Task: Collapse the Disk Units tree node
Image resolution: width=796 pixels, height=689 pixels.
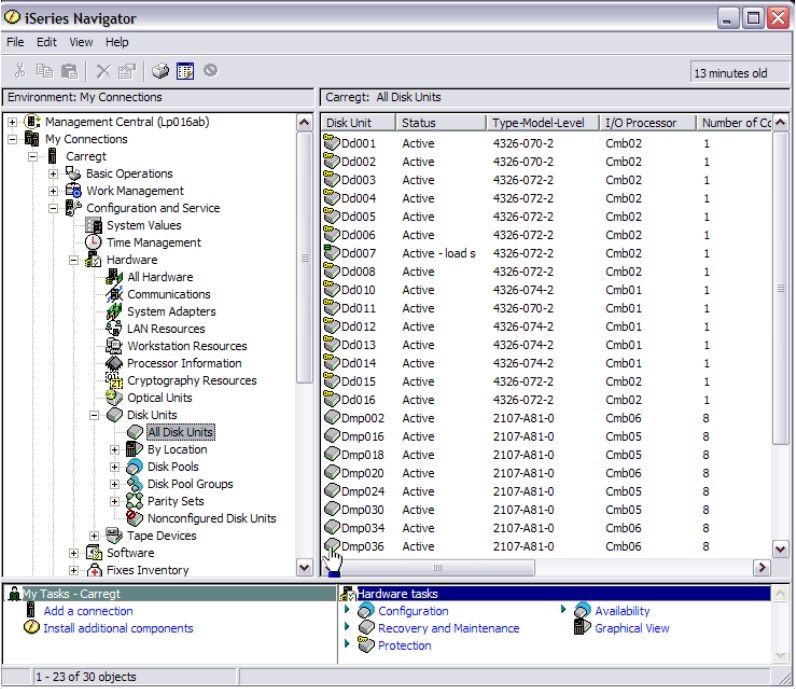Action: tap(95, 415)
